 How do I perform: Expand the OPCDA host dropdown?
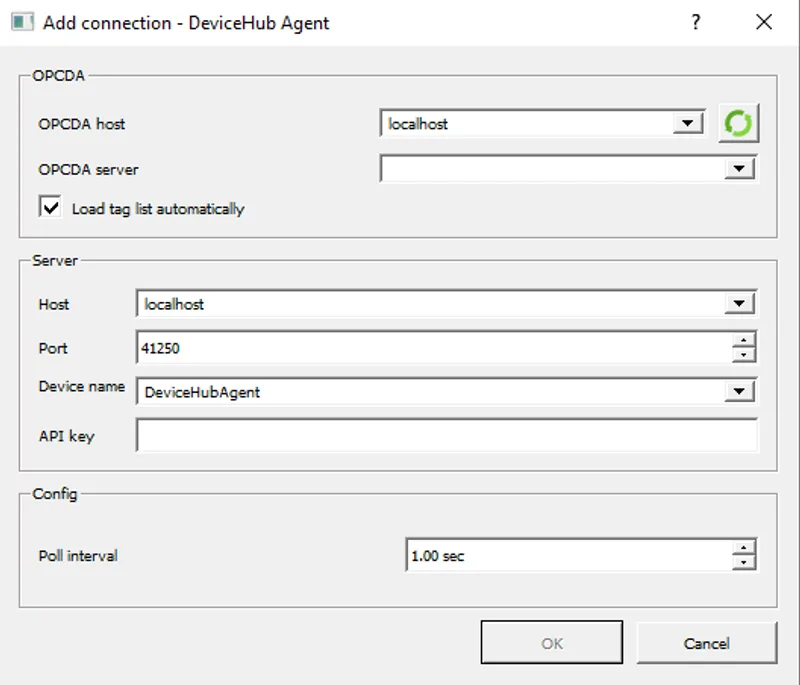click(x=688, y=122)
